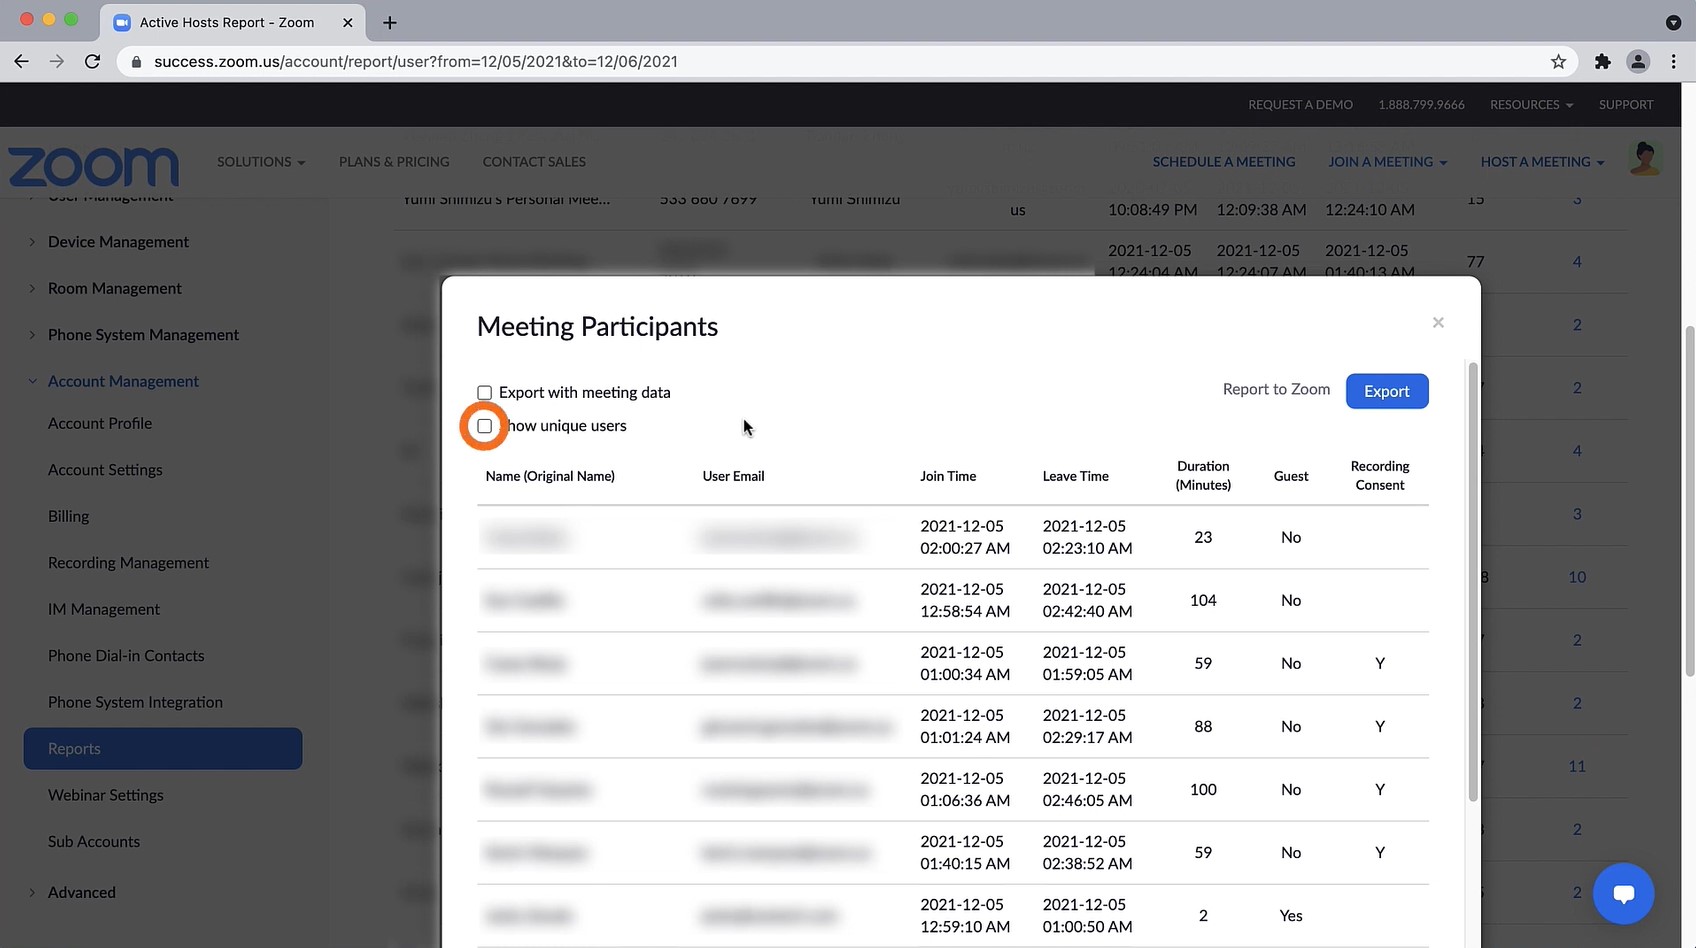Click the browser forward arrow
The width and height of the screenshot is (1696, 948).
[x=57, y=61]
